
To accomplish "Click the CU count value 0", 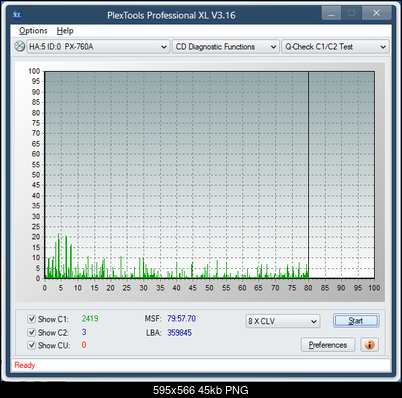I will point(84,345).
